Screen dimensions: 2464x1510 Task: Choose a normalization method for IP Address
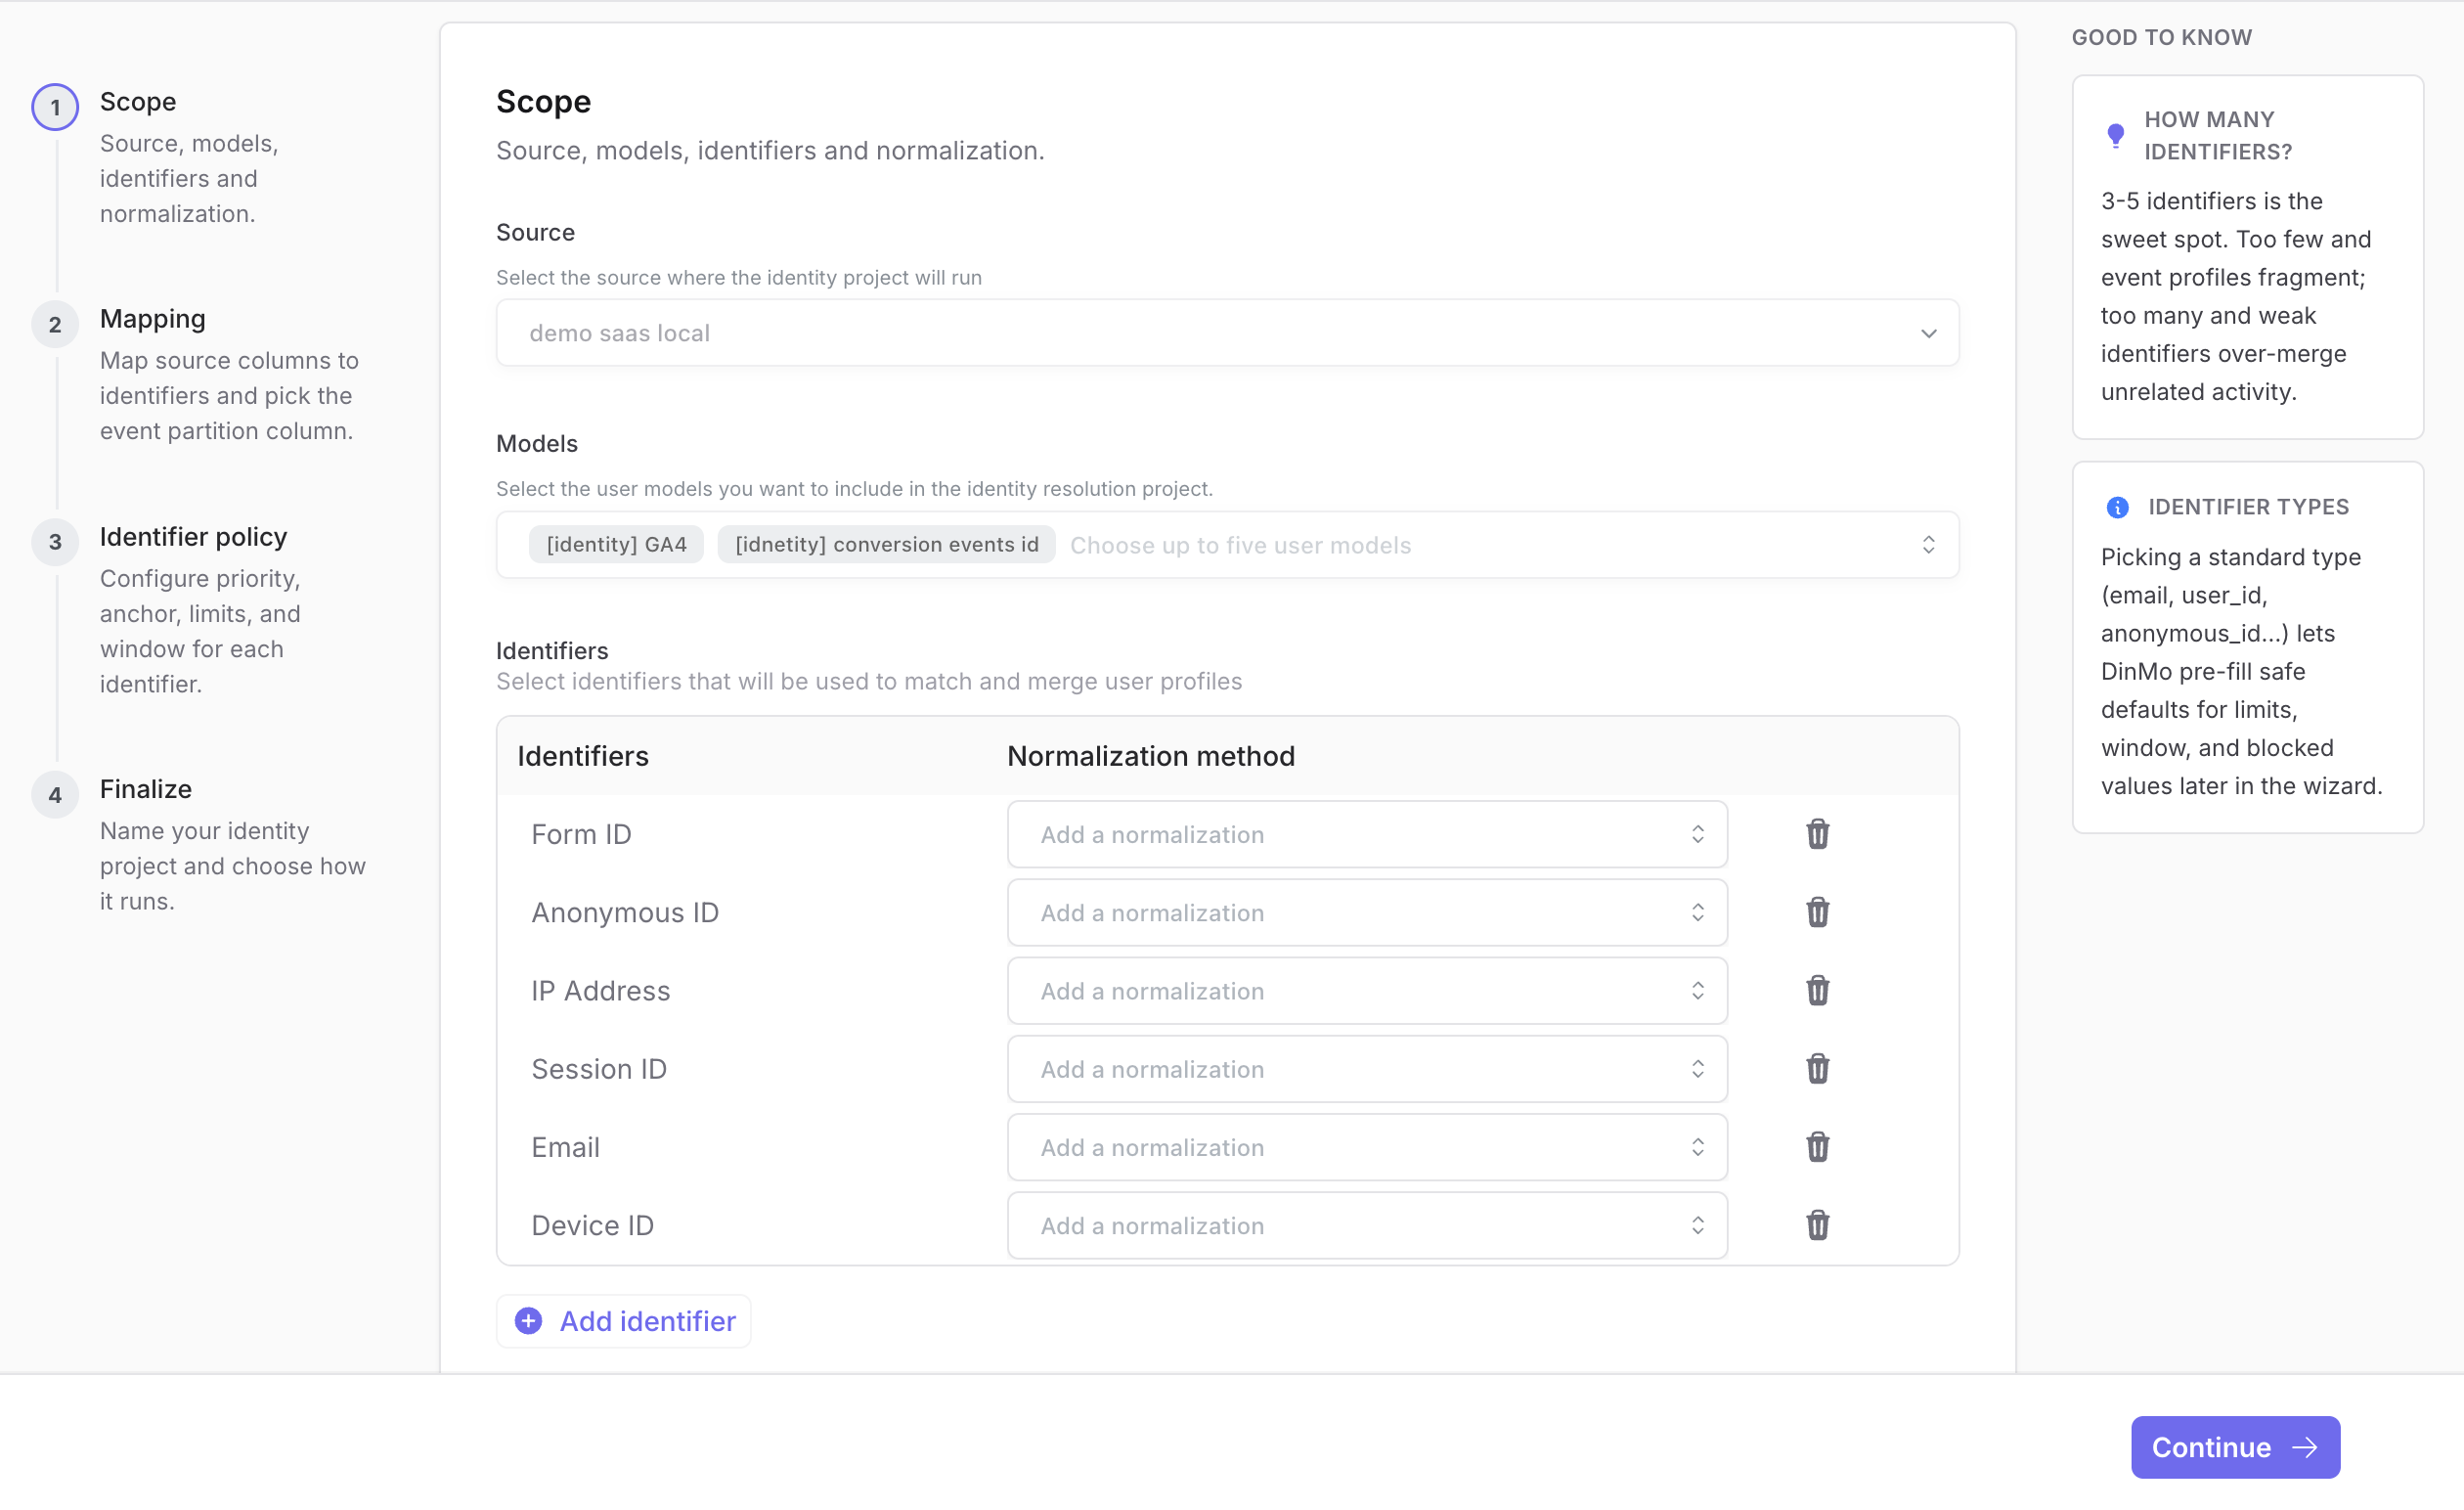coord(1366,990)
